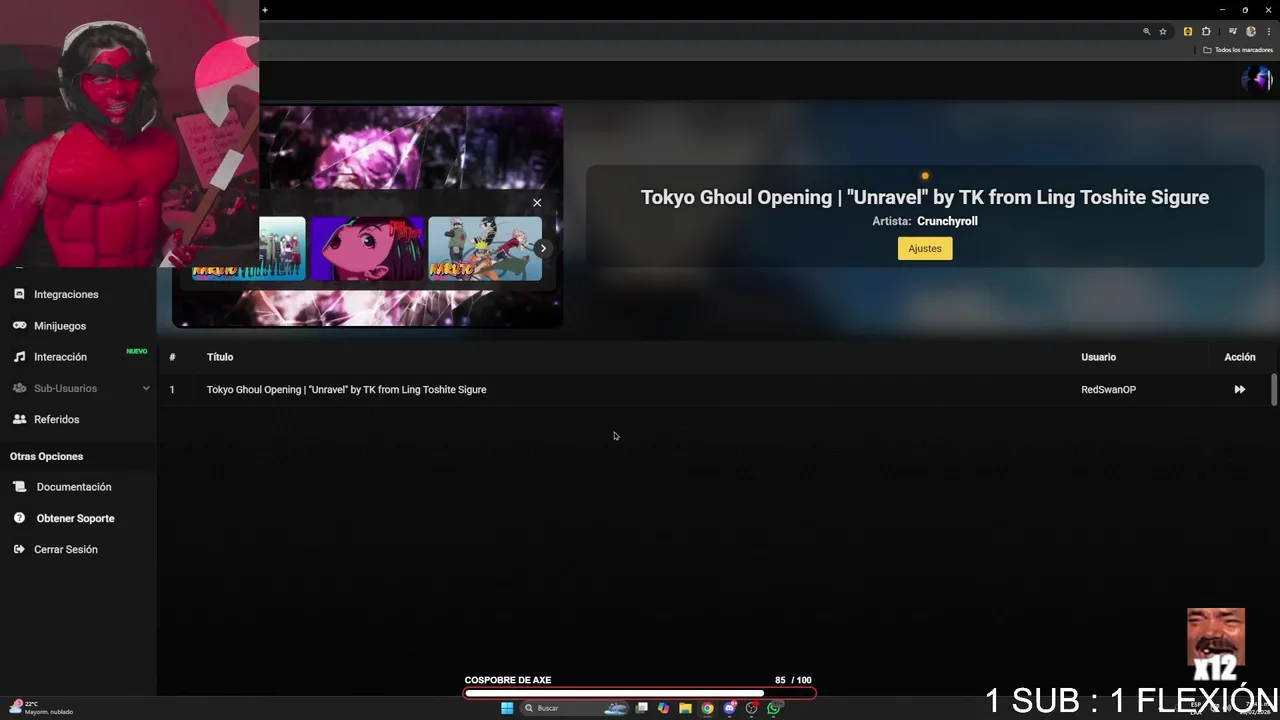Open OBS Studio from the taskbar
Image resolution: width=1280 pixels, height=720 pixels.
(752, 708)
